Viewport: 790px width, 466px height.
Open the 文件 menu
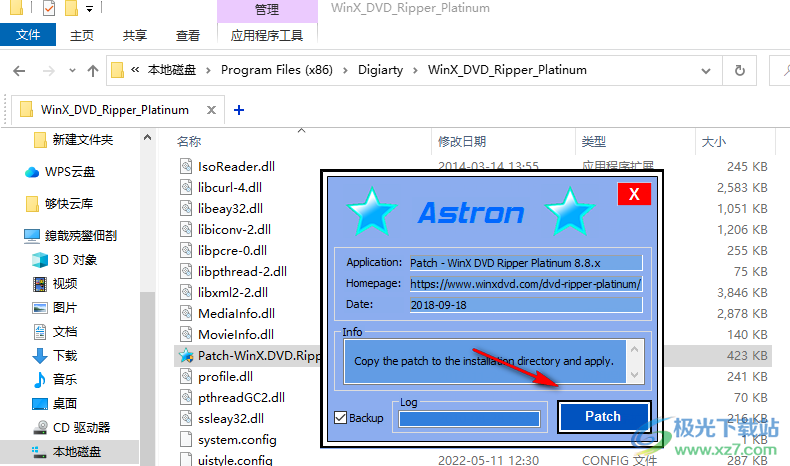click(28, 35)
